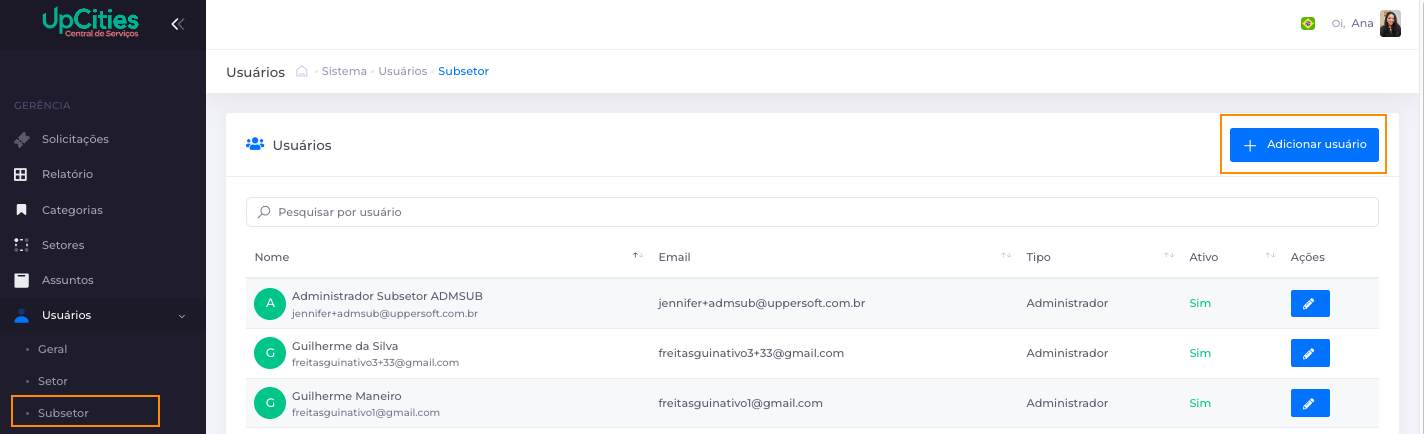
Task: Click Sistema breadcrumb link
Action: click(x=344, y=72)
